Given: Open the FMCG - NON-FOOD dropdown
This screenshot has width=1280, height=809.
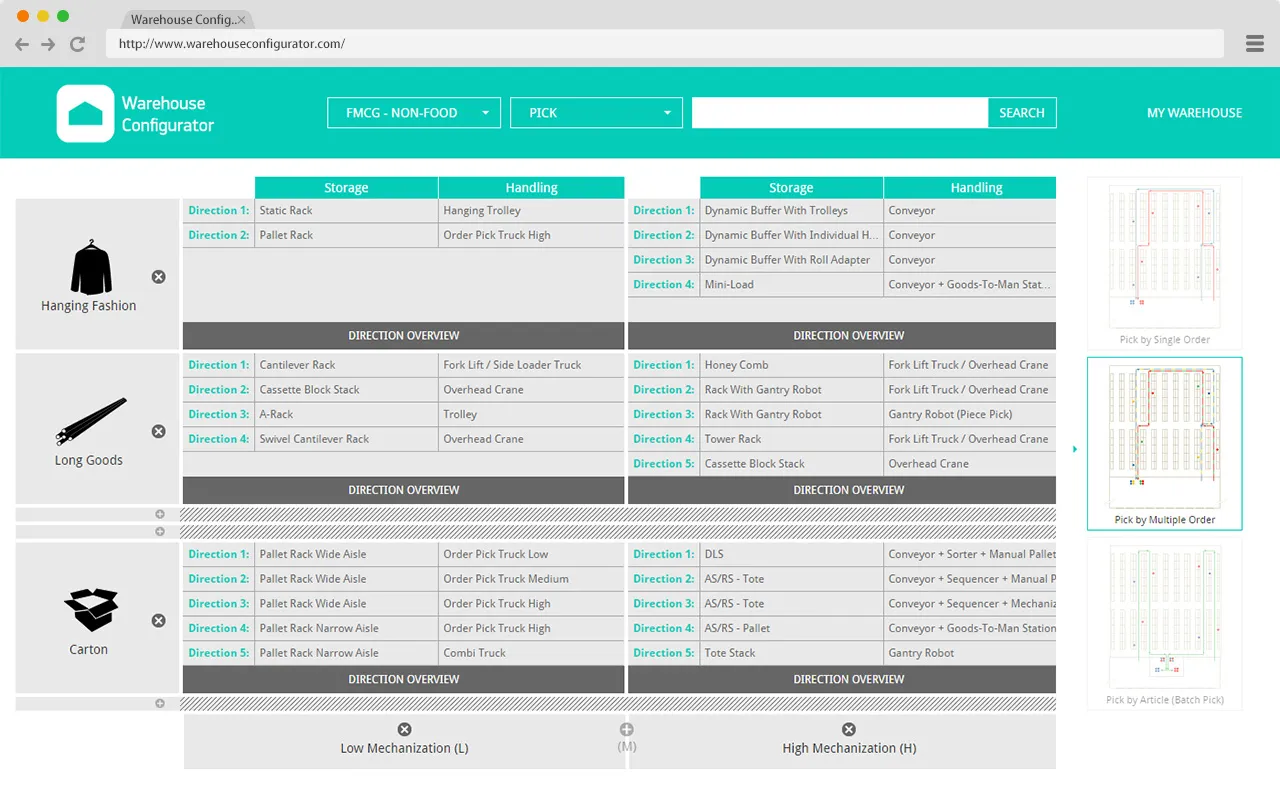Looking at the screenshot, I should (414, 113).
